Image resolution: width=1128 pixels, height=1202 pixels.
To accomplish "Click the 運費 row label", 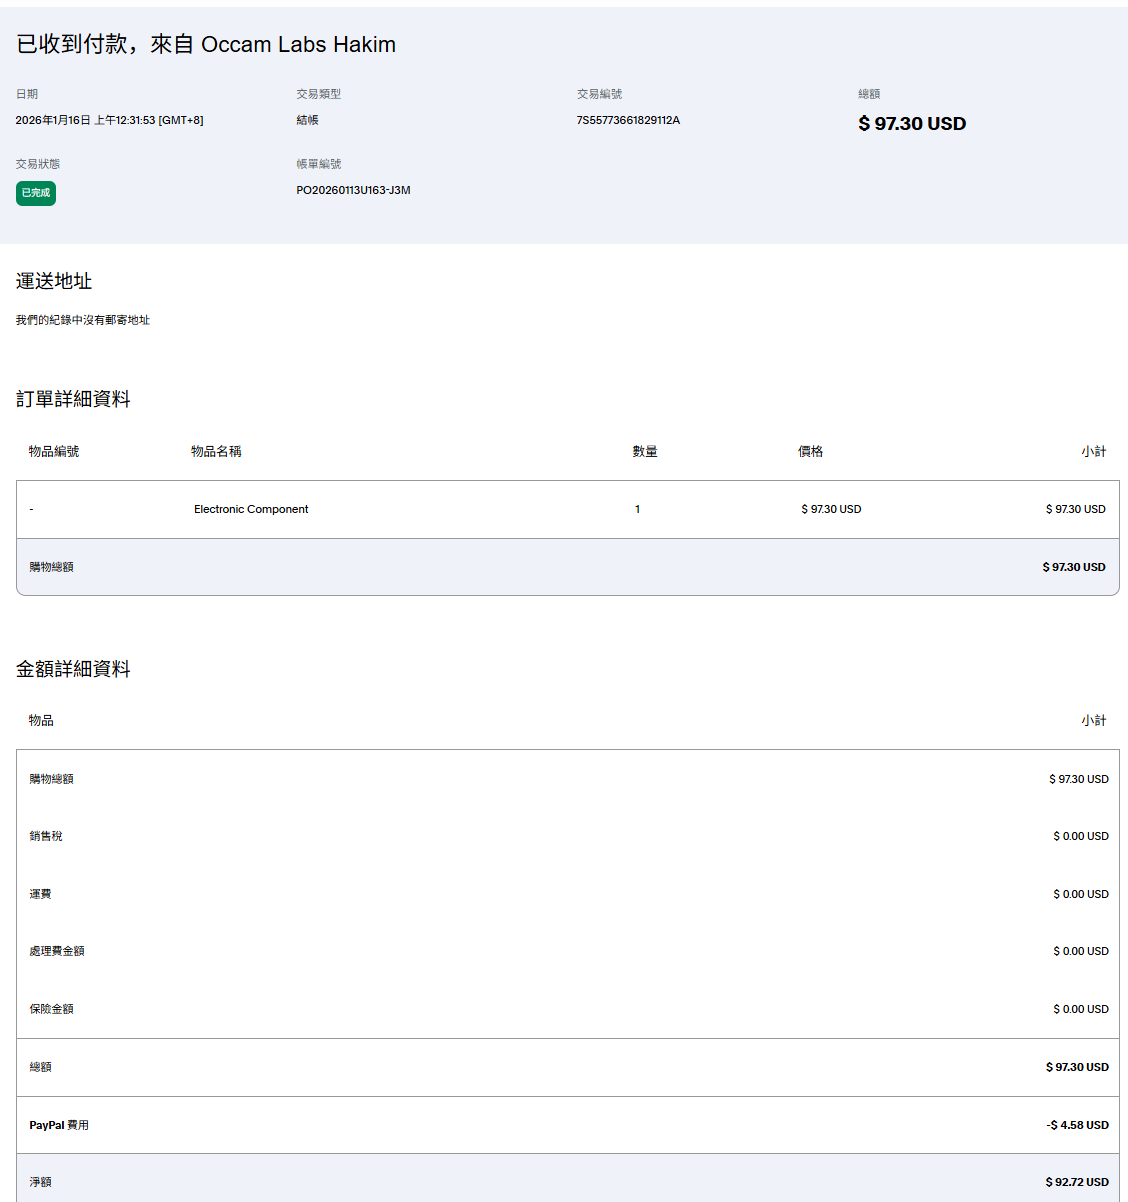I will 40,894.
